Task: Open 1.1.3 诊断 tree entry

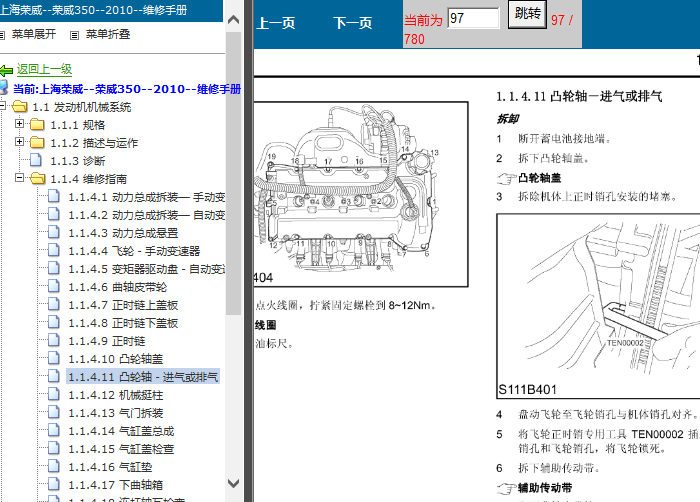Action: (78, 161)
